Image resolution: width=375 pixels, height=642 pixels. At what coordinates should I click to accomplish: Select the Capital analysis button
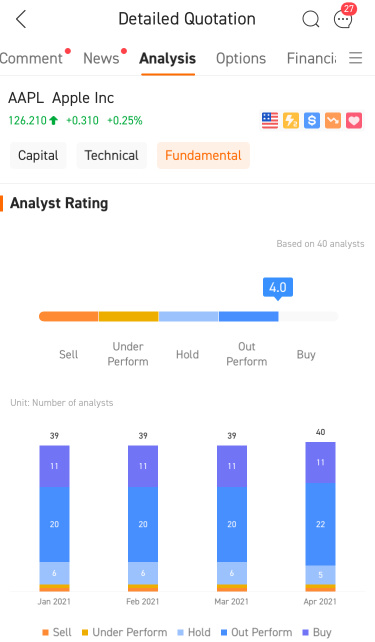tap(38, 156)
